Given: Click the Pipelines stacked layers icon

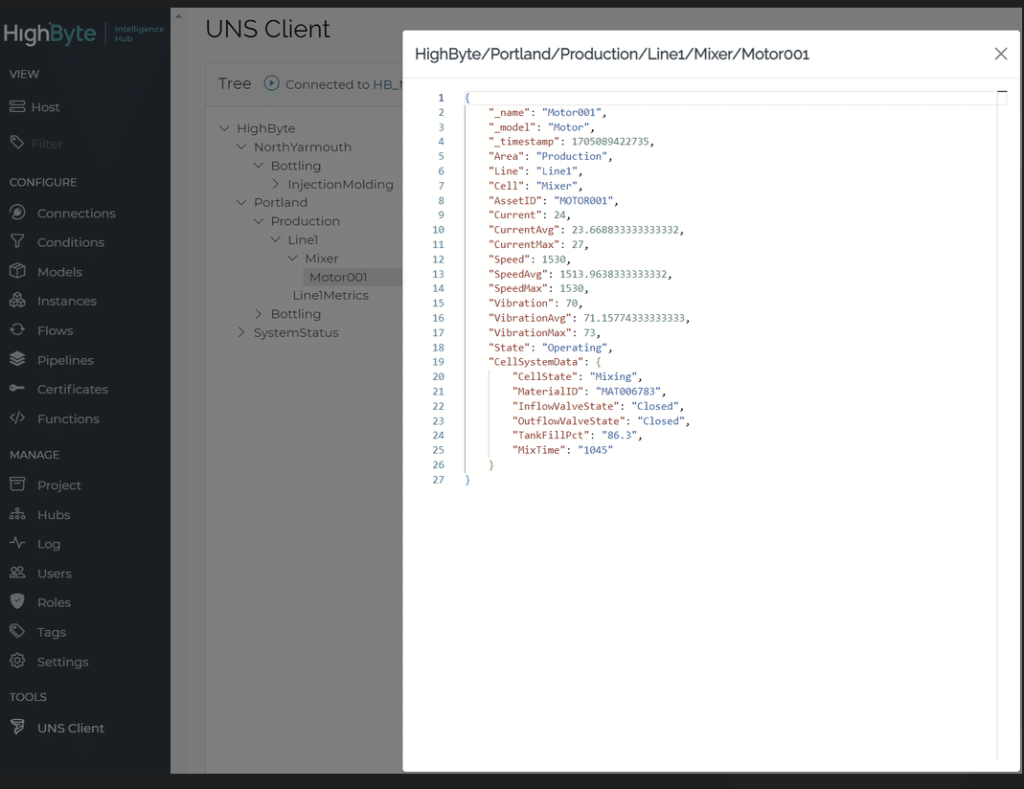Looking at the screenshot, I should 17,360.
